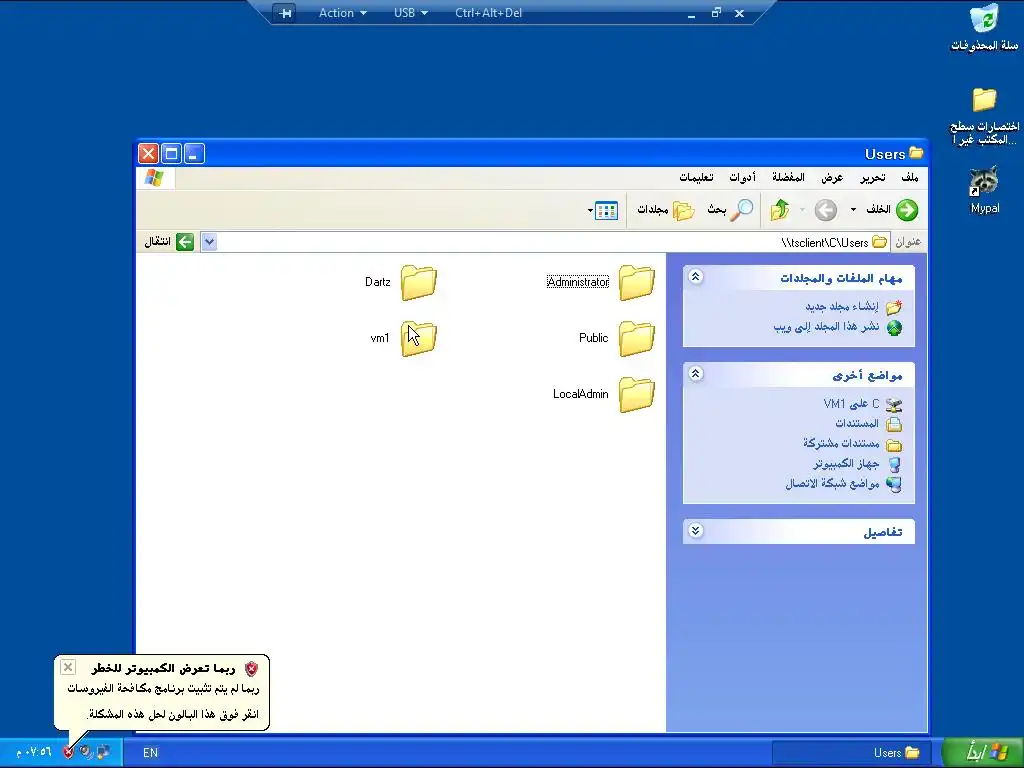Screen dimensions: 1024x768
Task: Click the My Computer icon in Other Places
Action: [x=894, y=464]
